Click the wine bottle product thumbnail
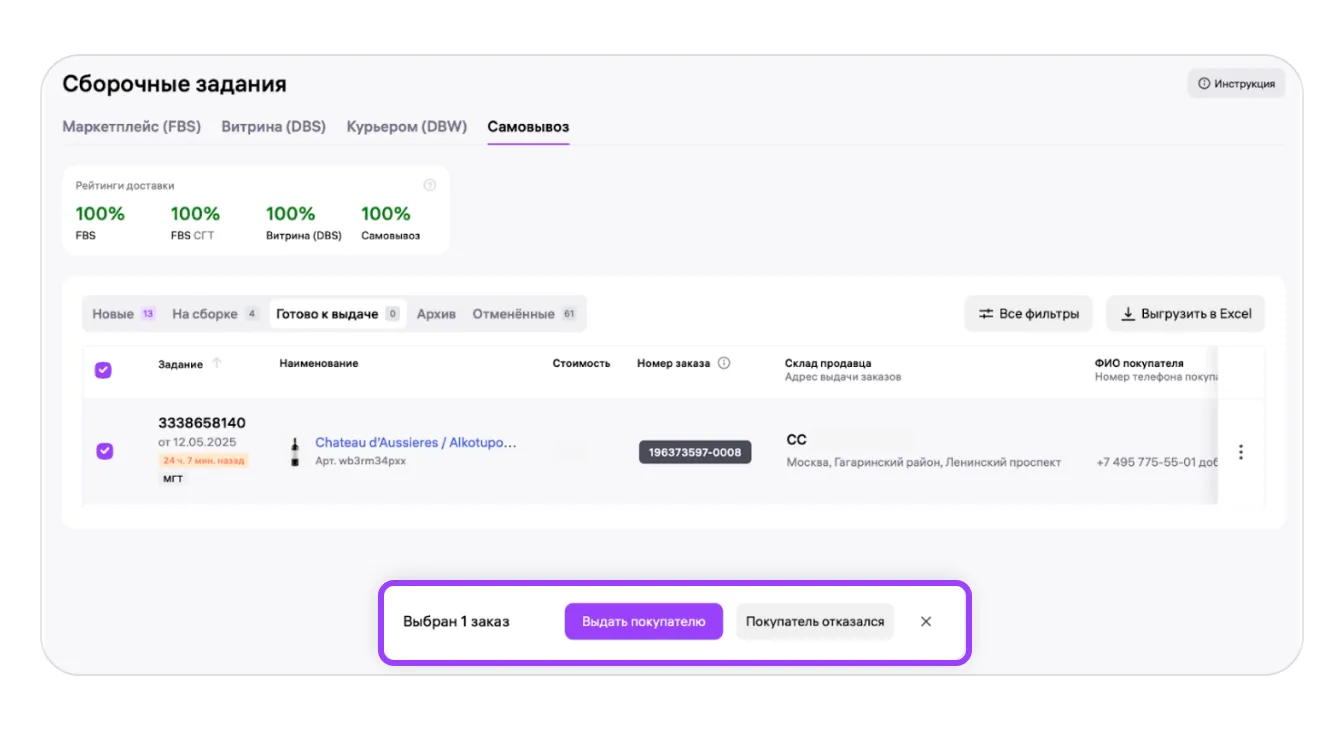The width and height of the screenshot is (1344, 730). click(x=295, y=452)
